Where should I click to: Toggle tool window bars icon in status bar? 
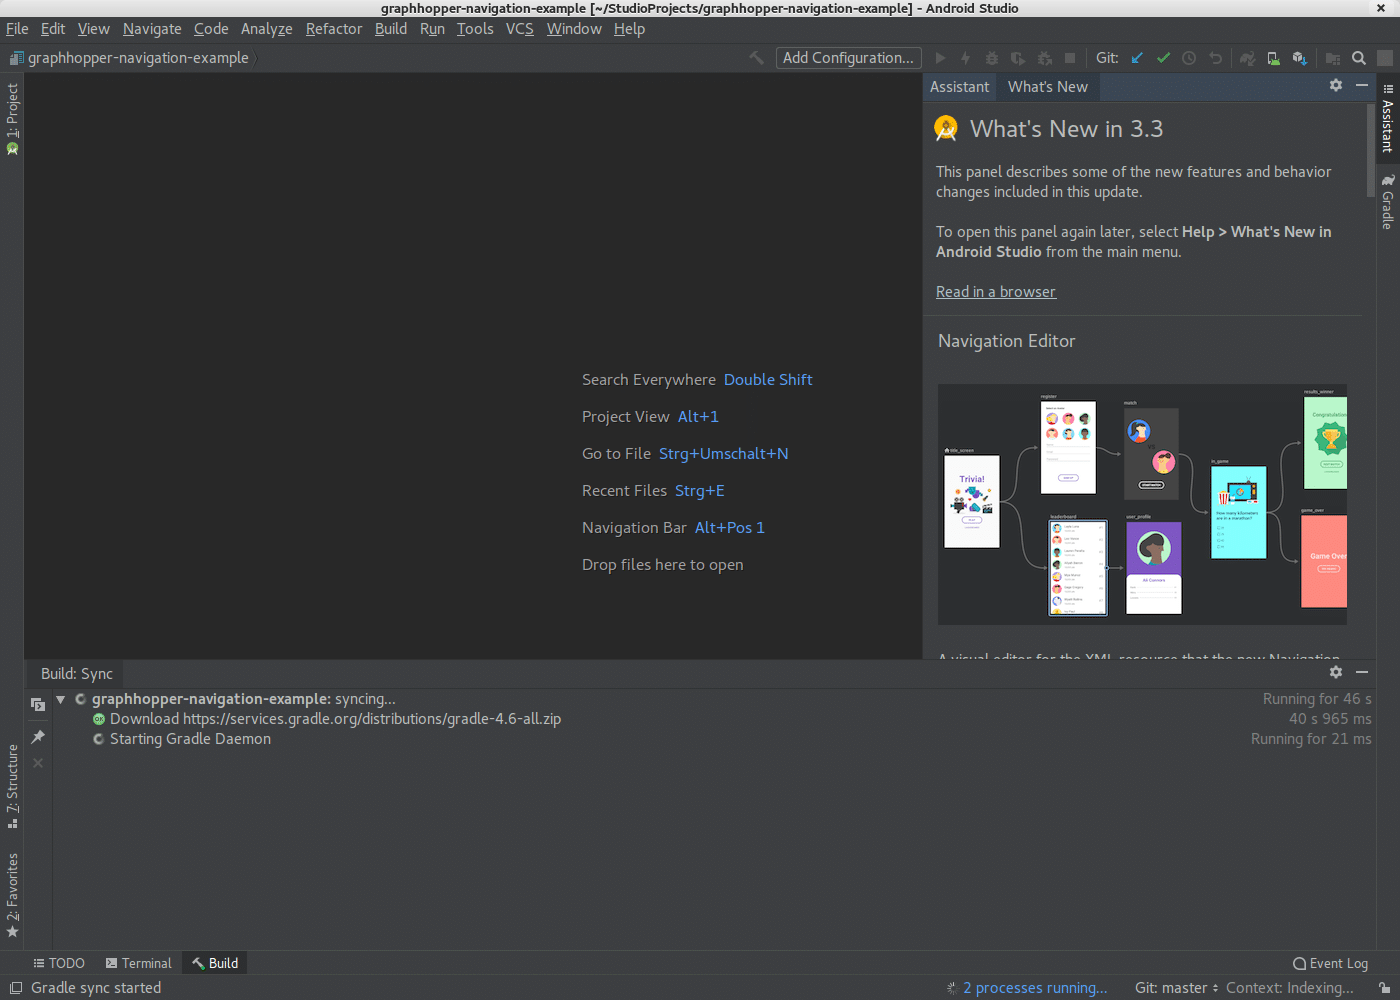coord(16,988)
